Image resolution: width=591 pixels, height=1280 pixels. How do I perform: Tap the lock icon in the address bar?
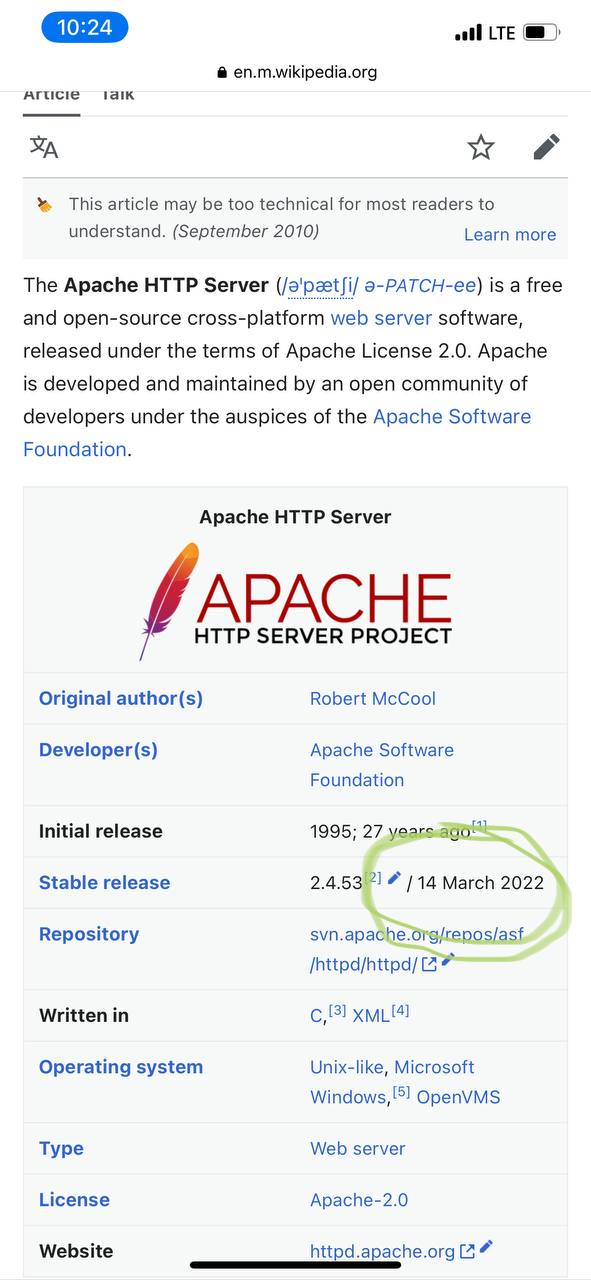[x=222, y=73]
